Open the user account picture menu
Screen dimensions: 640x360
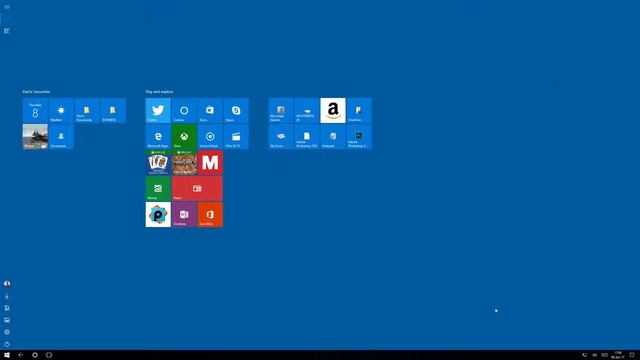coord(7,284)
